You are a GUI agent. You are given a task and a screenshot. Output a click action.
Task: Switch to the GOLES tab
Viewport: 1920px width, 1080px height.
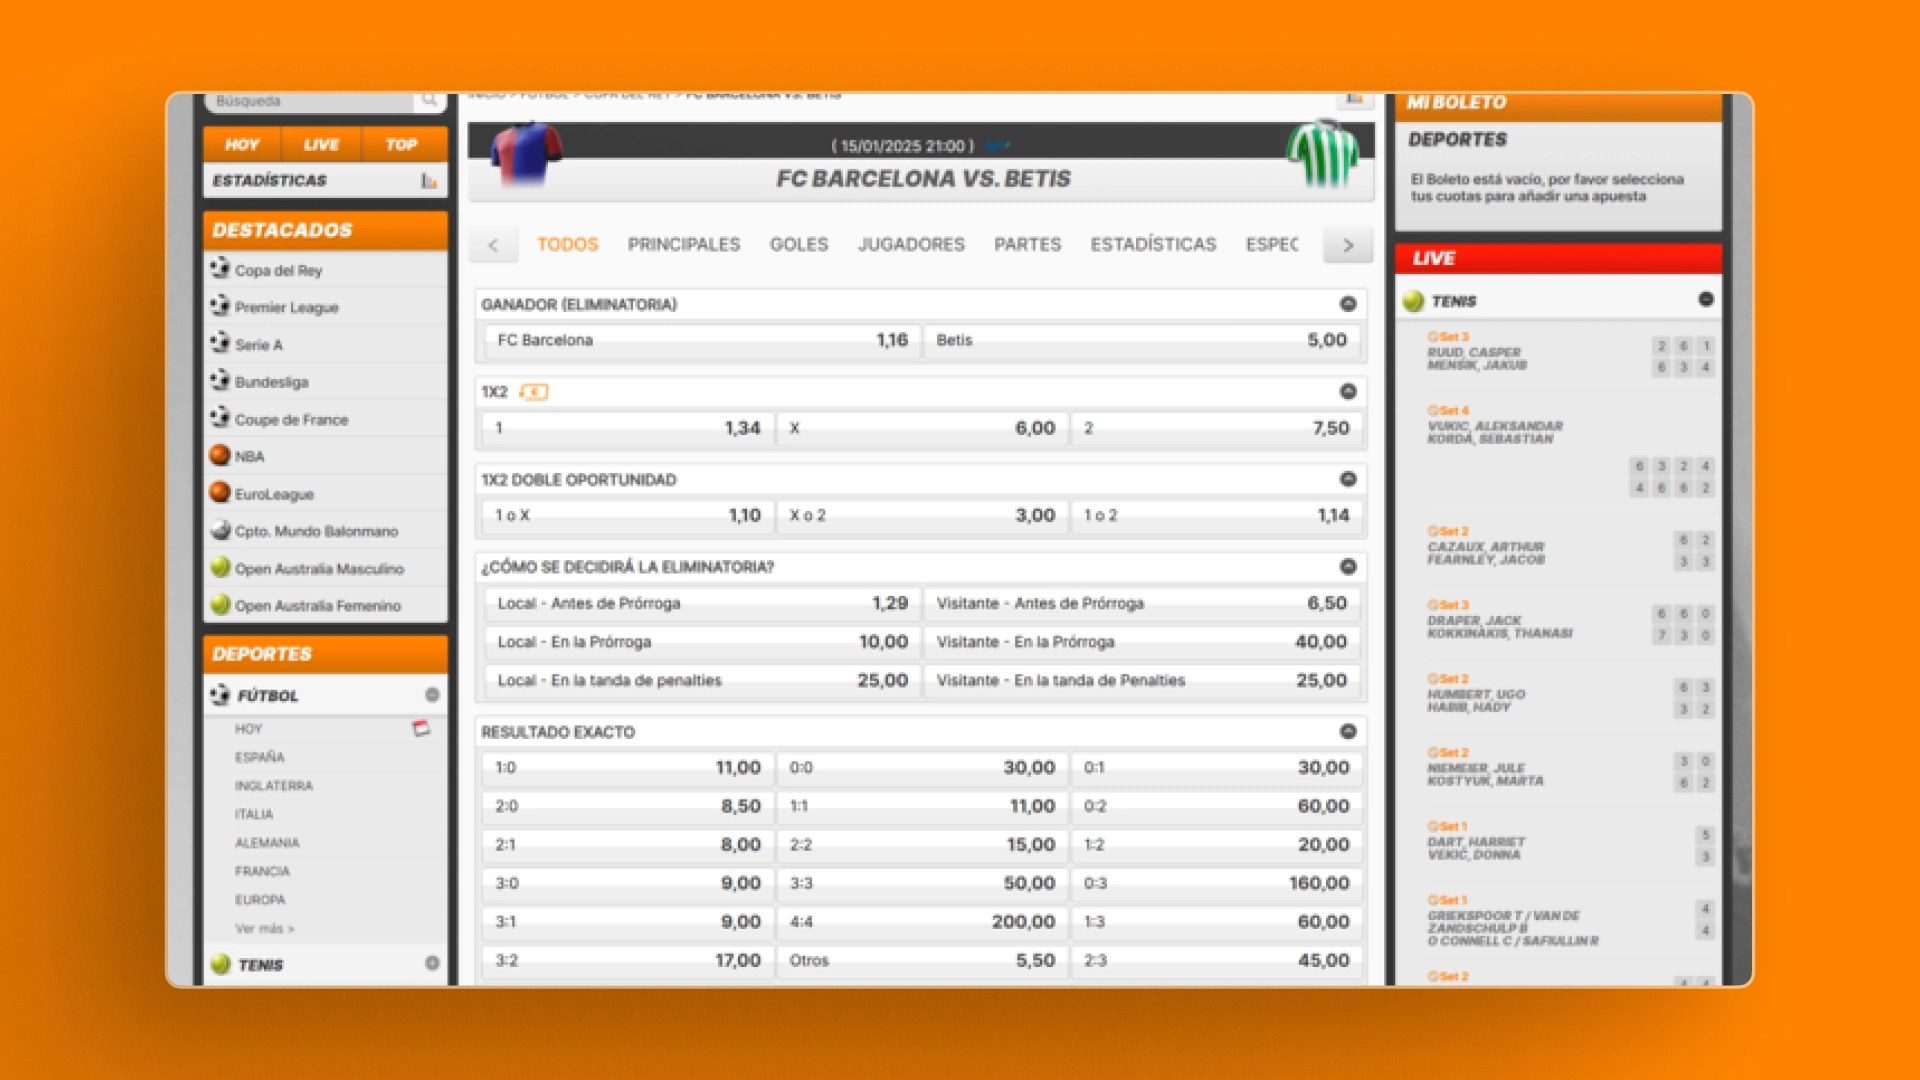pyautogui.click(x=799, y=244)
